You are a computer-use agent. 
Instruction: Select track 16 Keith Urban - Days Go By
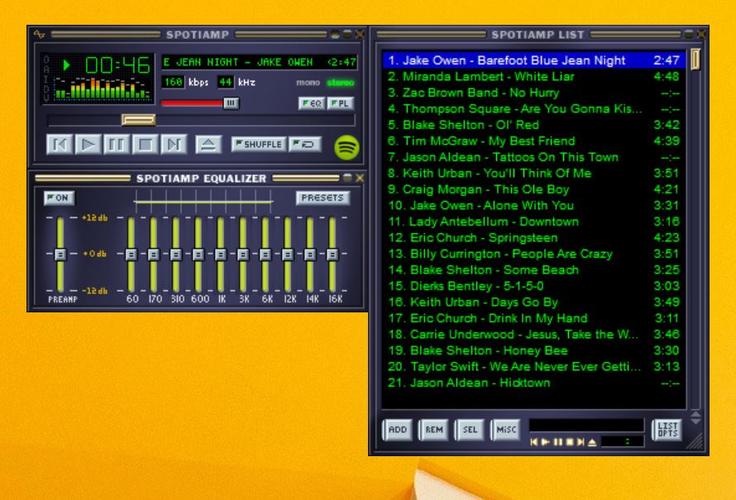coord(534,302)
